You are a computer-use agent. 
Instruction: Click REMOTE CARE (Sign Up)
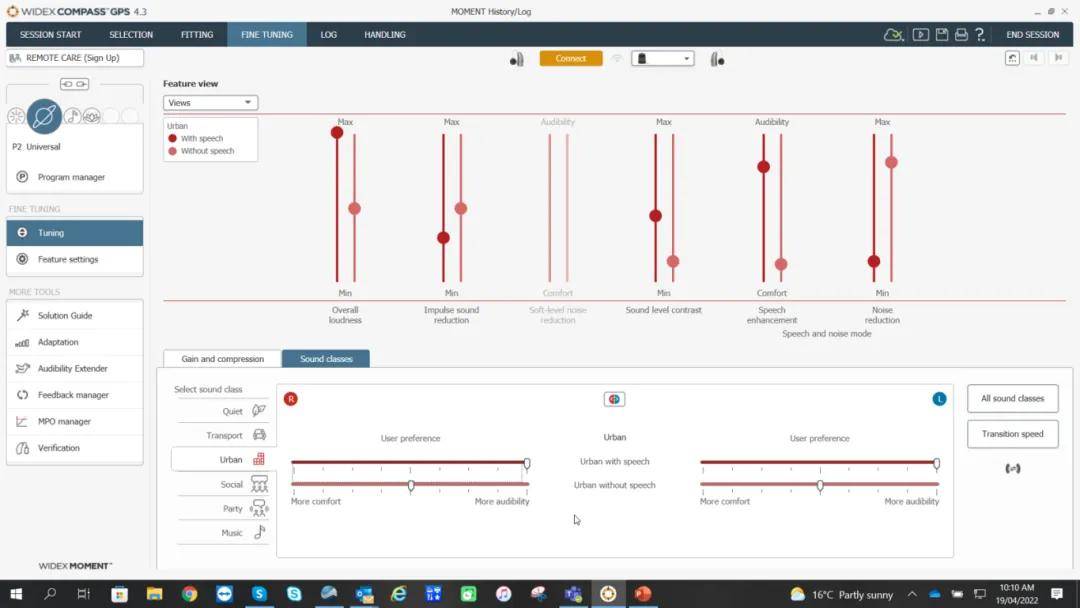(75, 58)
